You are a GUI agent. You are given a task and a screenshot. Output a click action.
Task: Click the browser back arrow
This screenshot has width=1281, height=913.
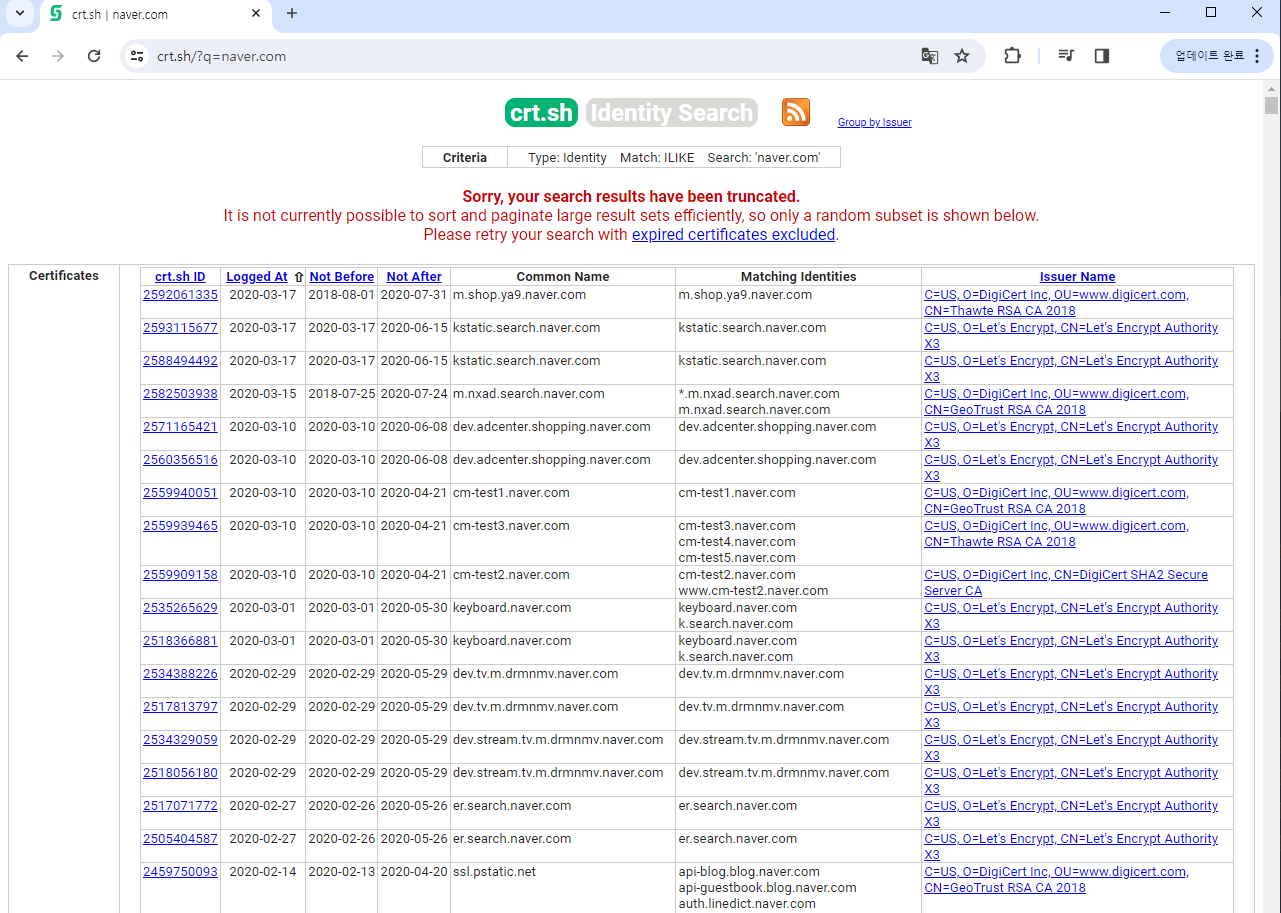pos(22,56)
